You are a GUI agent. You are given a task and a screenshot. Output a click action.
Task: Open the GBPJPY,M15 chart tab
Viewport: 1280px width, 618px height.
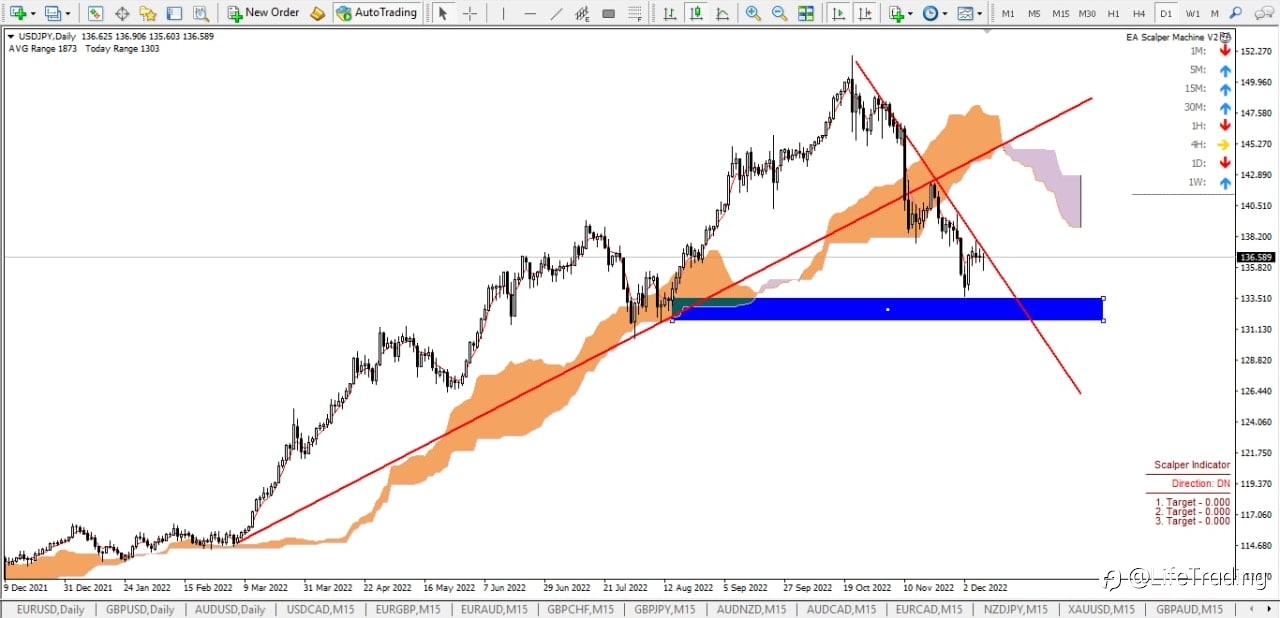665,609
